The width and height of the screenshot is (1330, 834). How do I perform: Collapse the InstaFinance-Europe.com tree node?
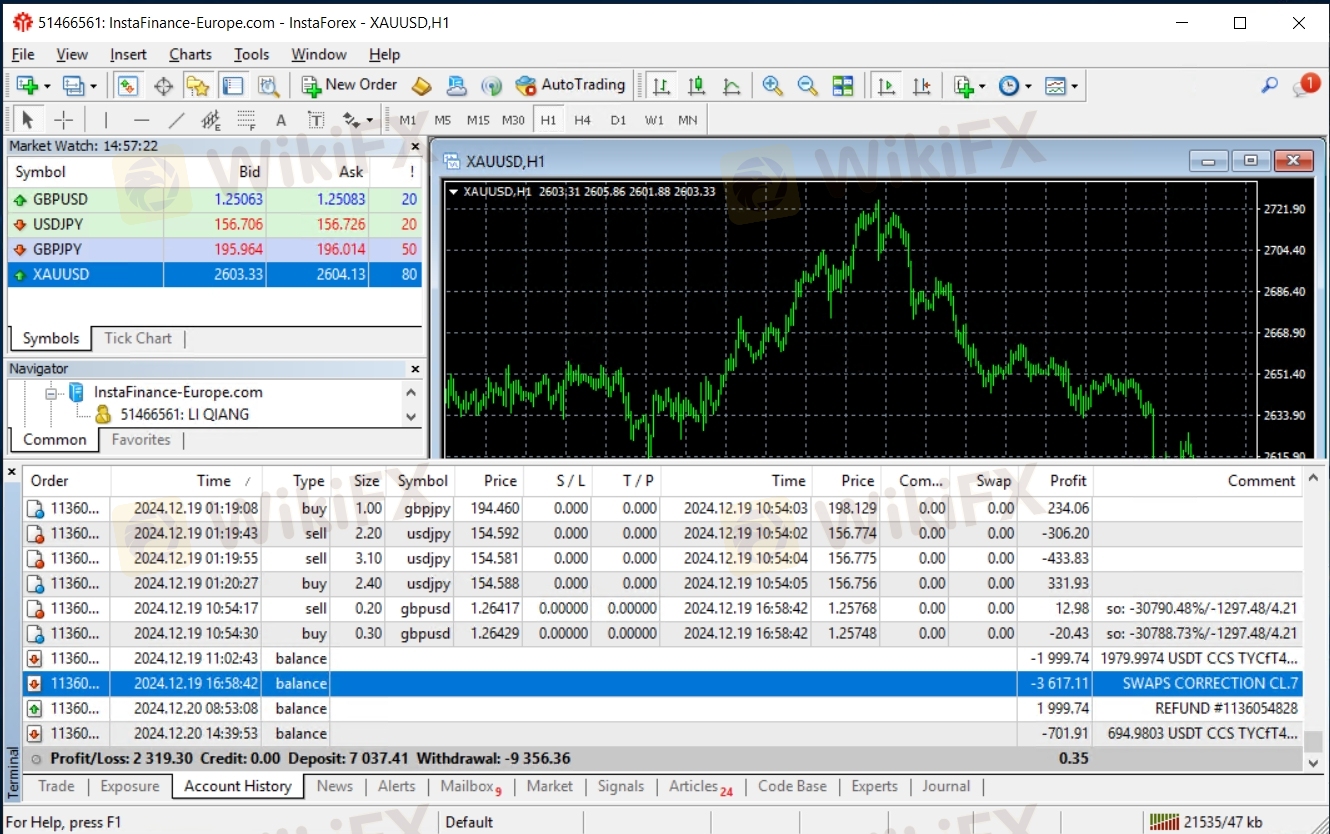[50, 393]
